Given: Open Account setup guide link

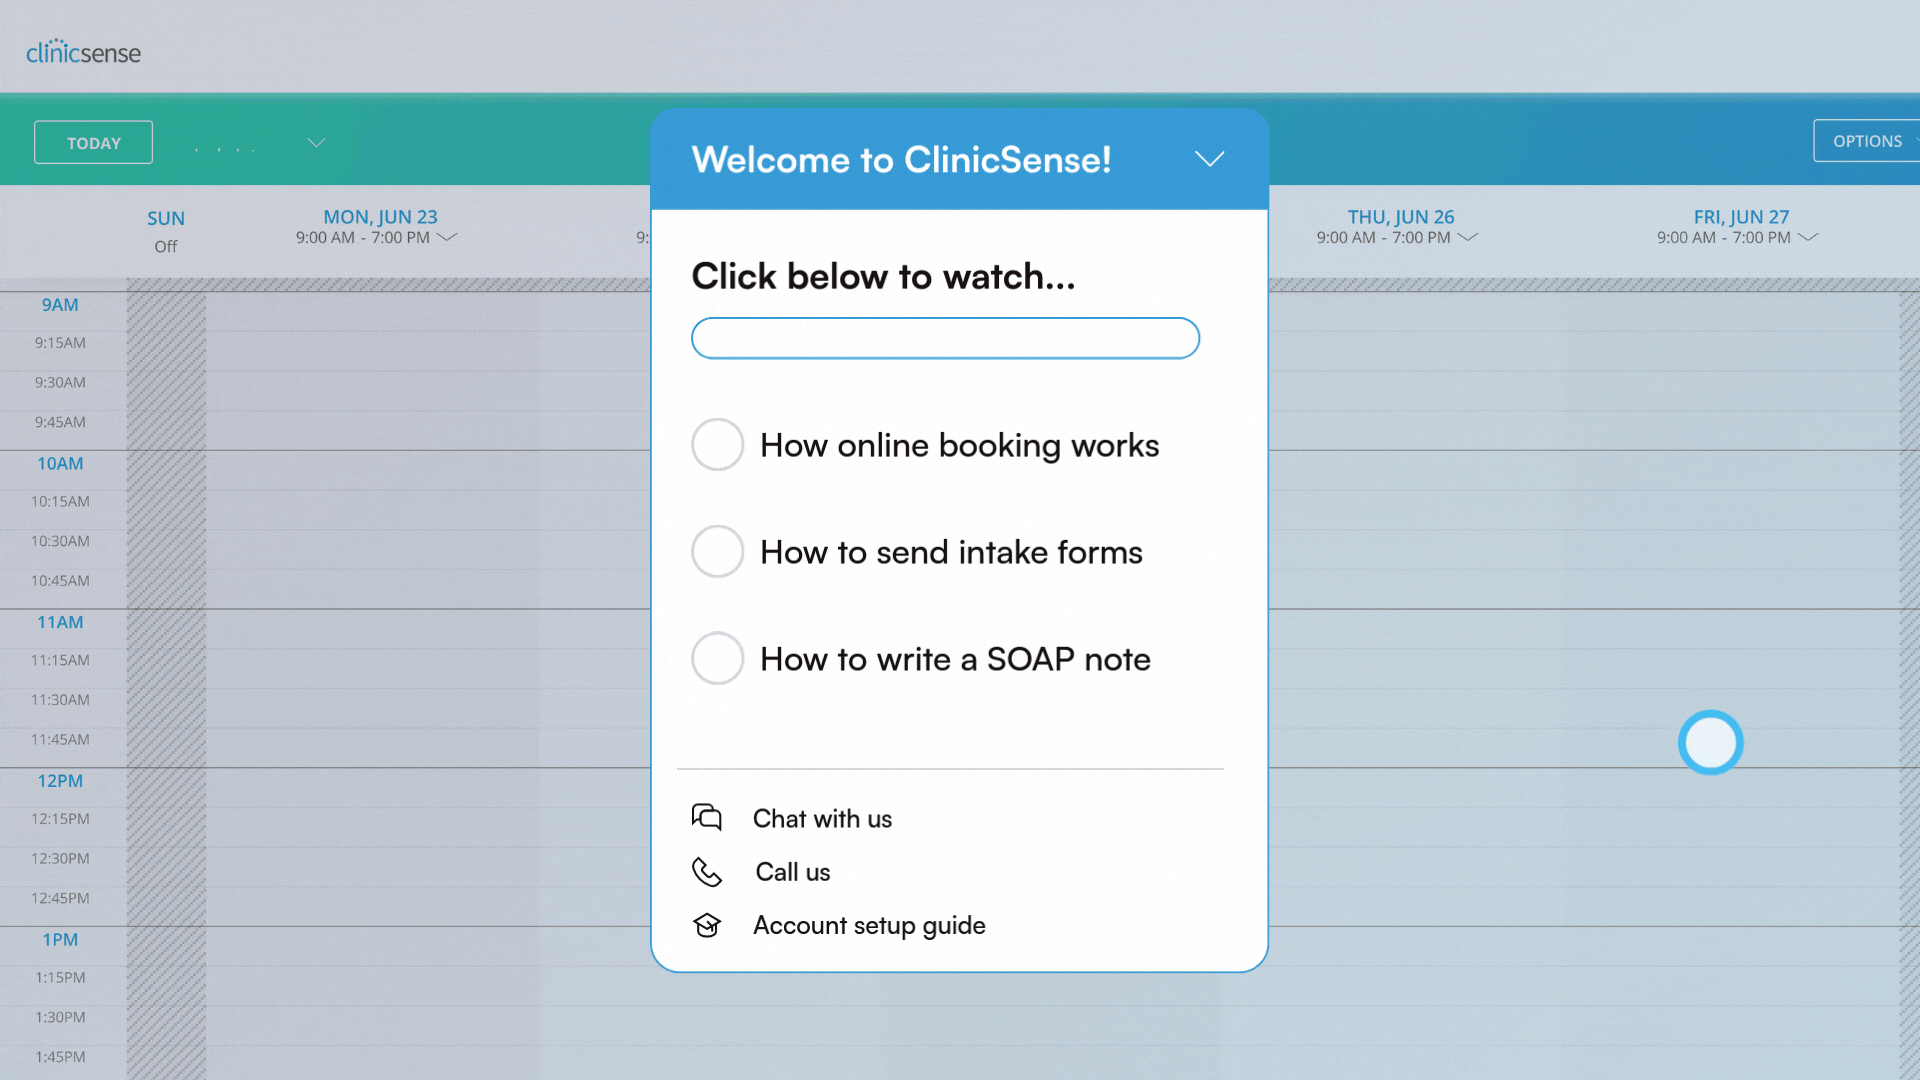Looking at the screenshot, I should [869, 925].
